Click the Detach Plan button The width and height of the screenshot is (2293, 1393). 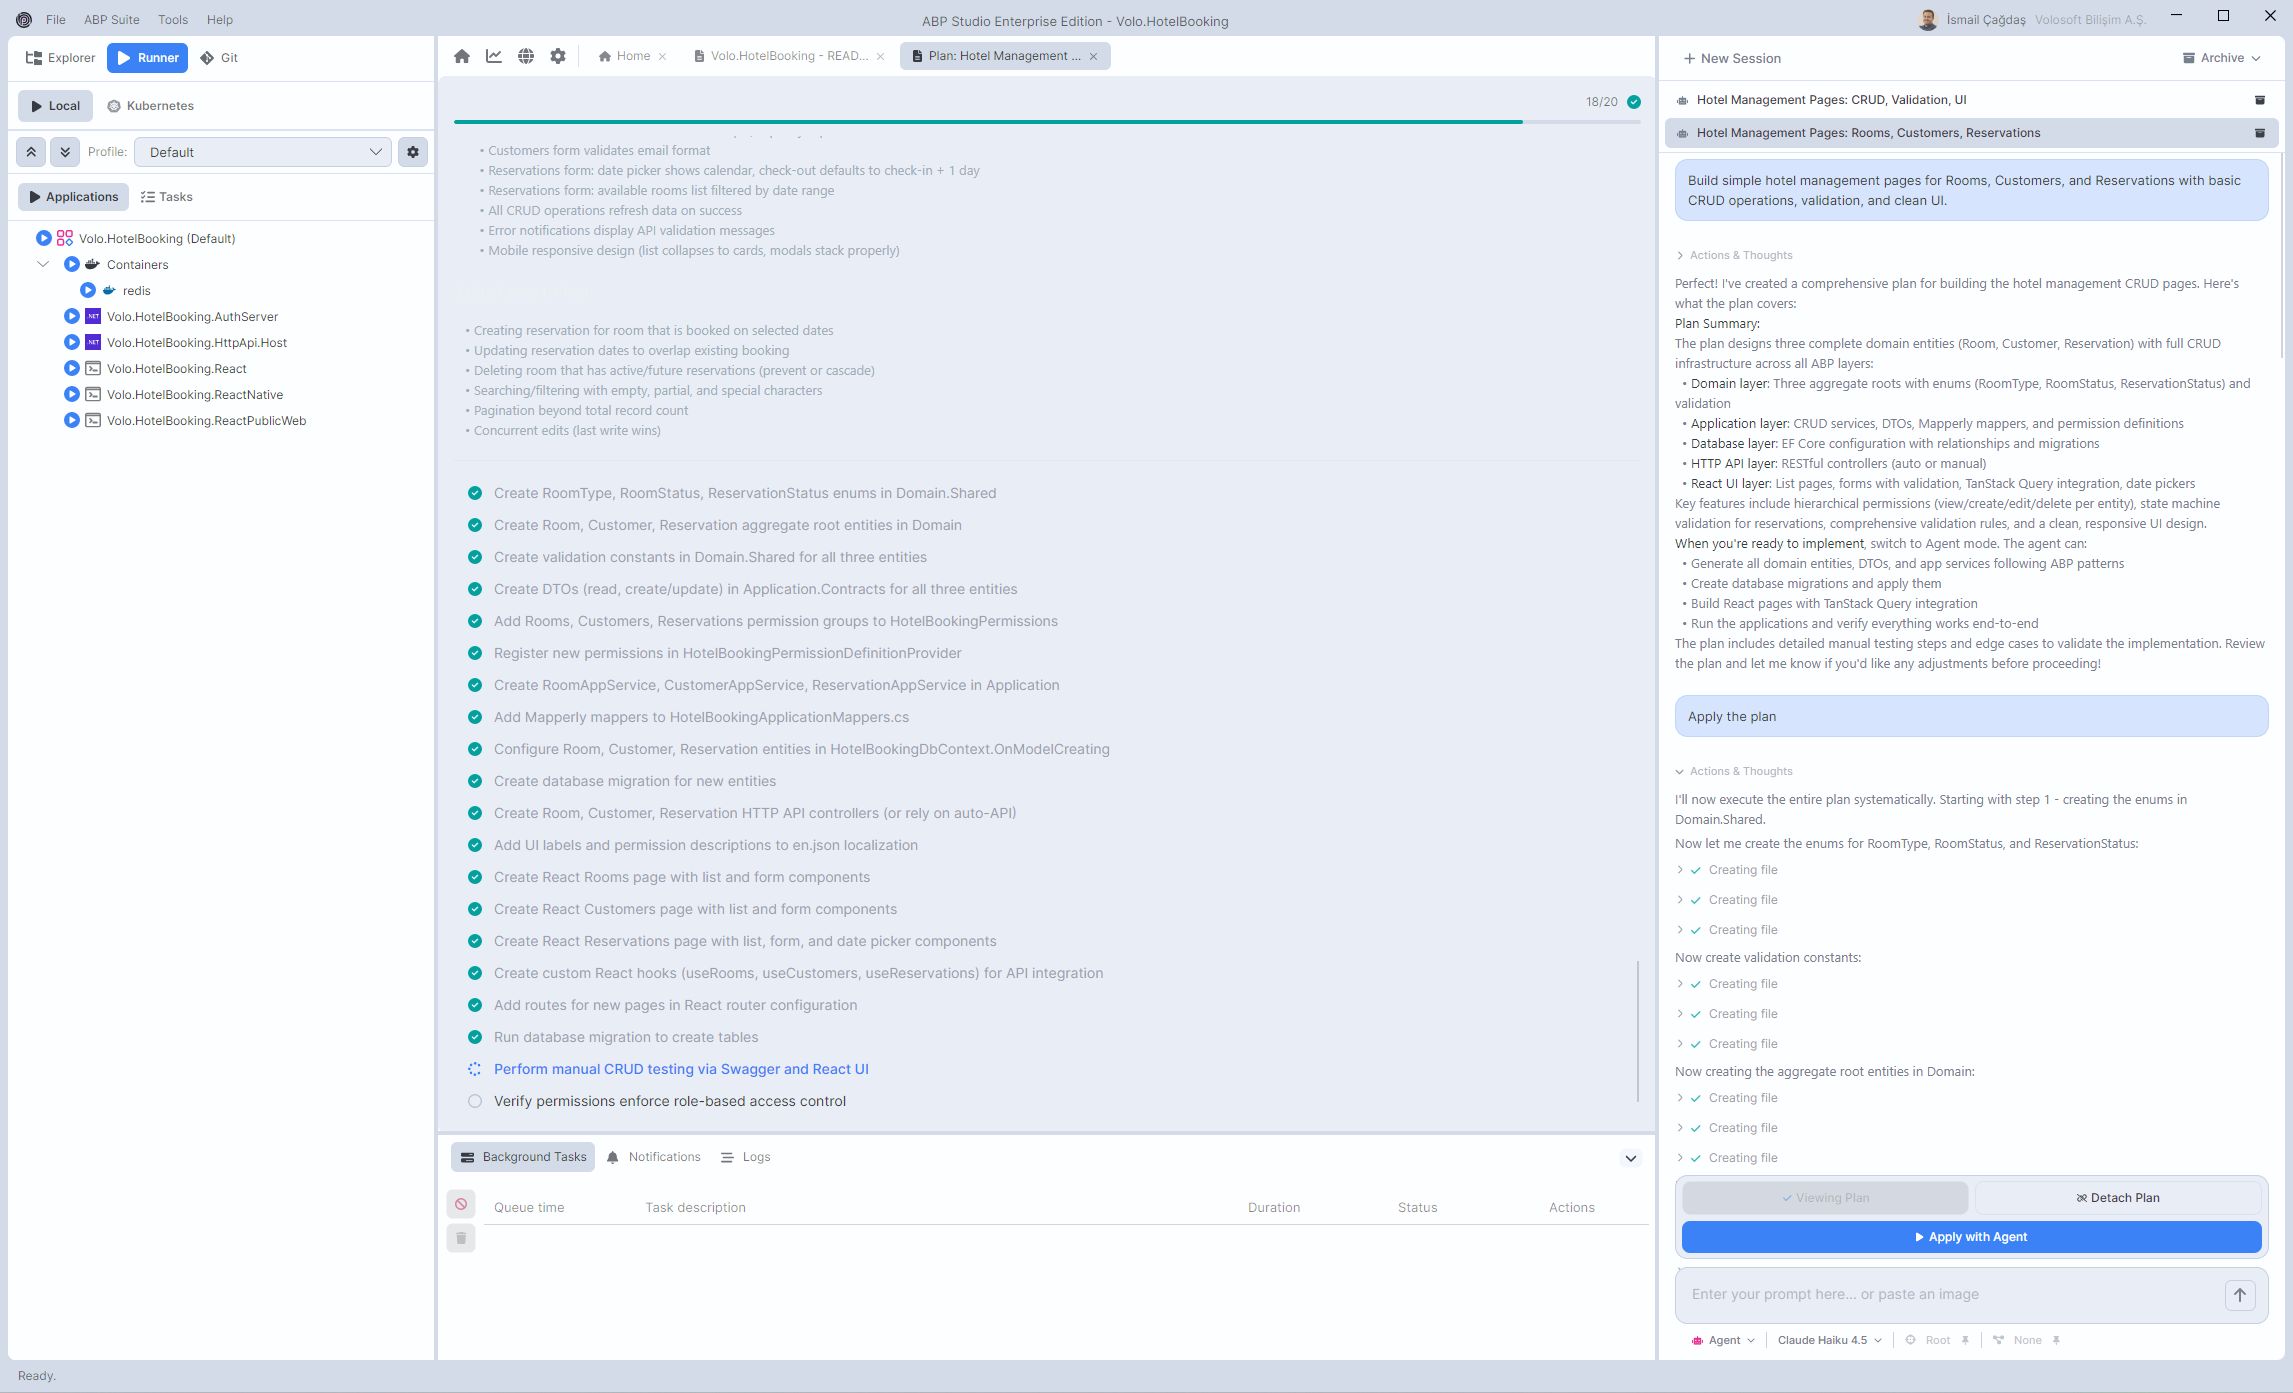(x=2118, y=1198)
